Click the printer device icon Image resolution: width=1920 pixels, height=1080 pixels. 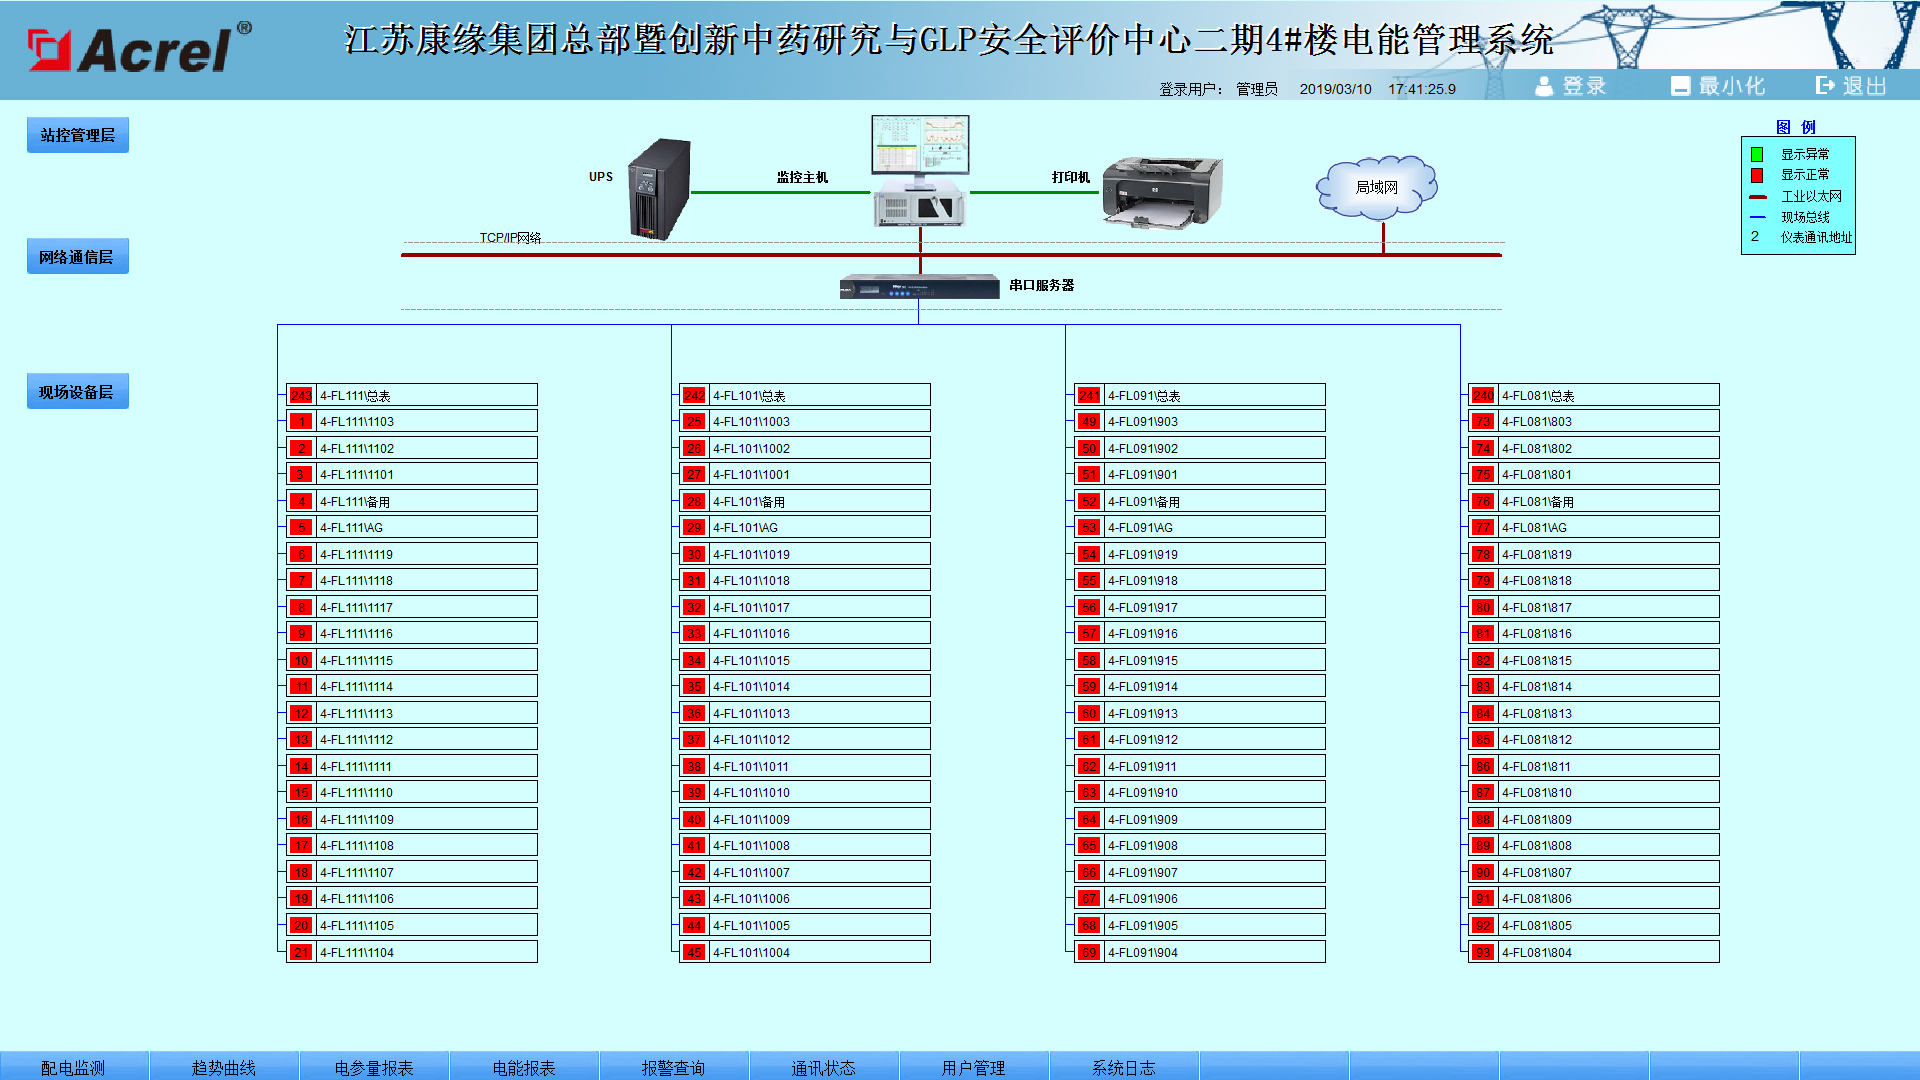coord(1161,192)
